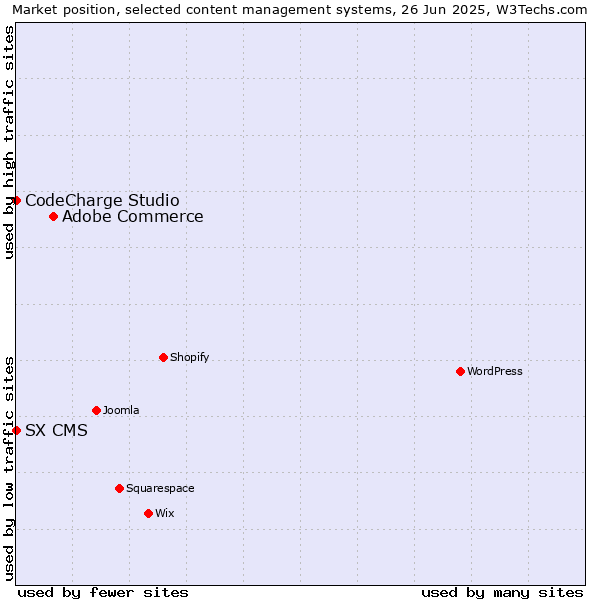Select the Squarespace label text

click(160, 489)
